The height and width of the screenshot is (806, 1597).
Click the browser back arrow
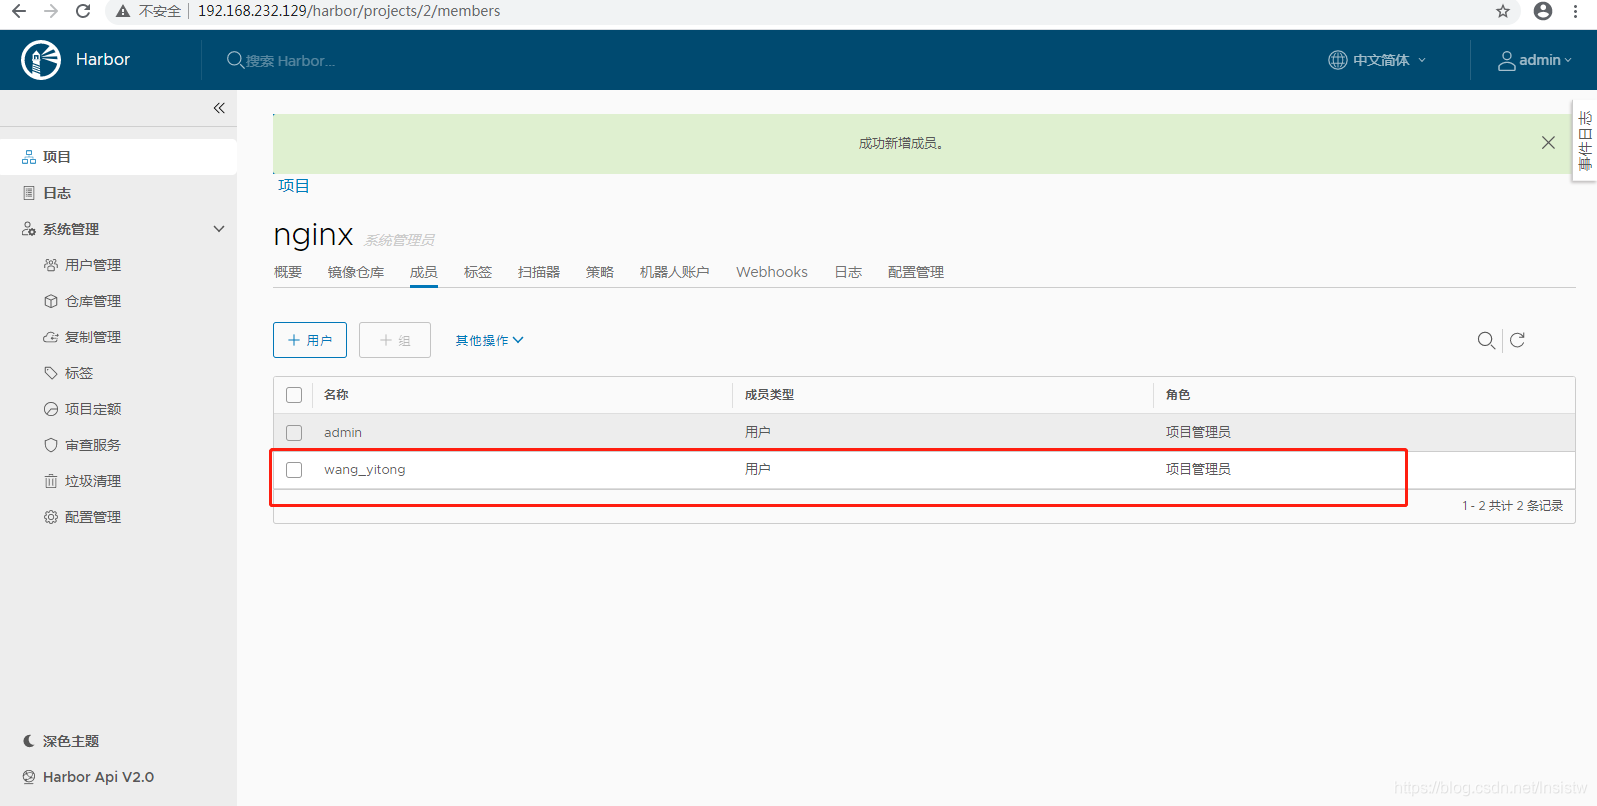click(x=19, y=11)
